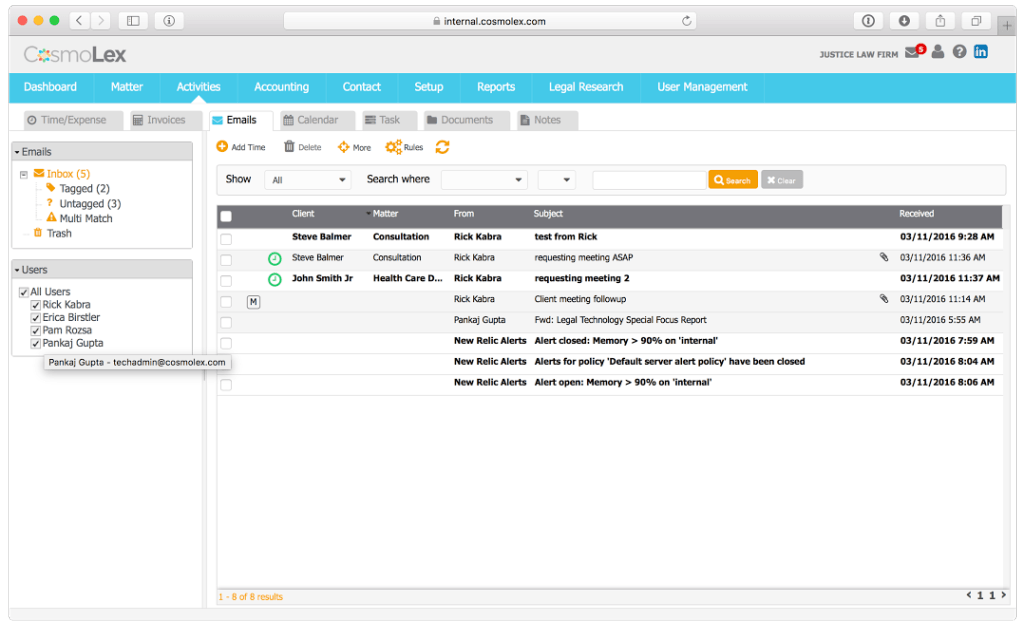Open browser downloads icon
Image resolution: width=1024 pixels, height=622 pixels.
pyautogui.click(x=904, y=21)
